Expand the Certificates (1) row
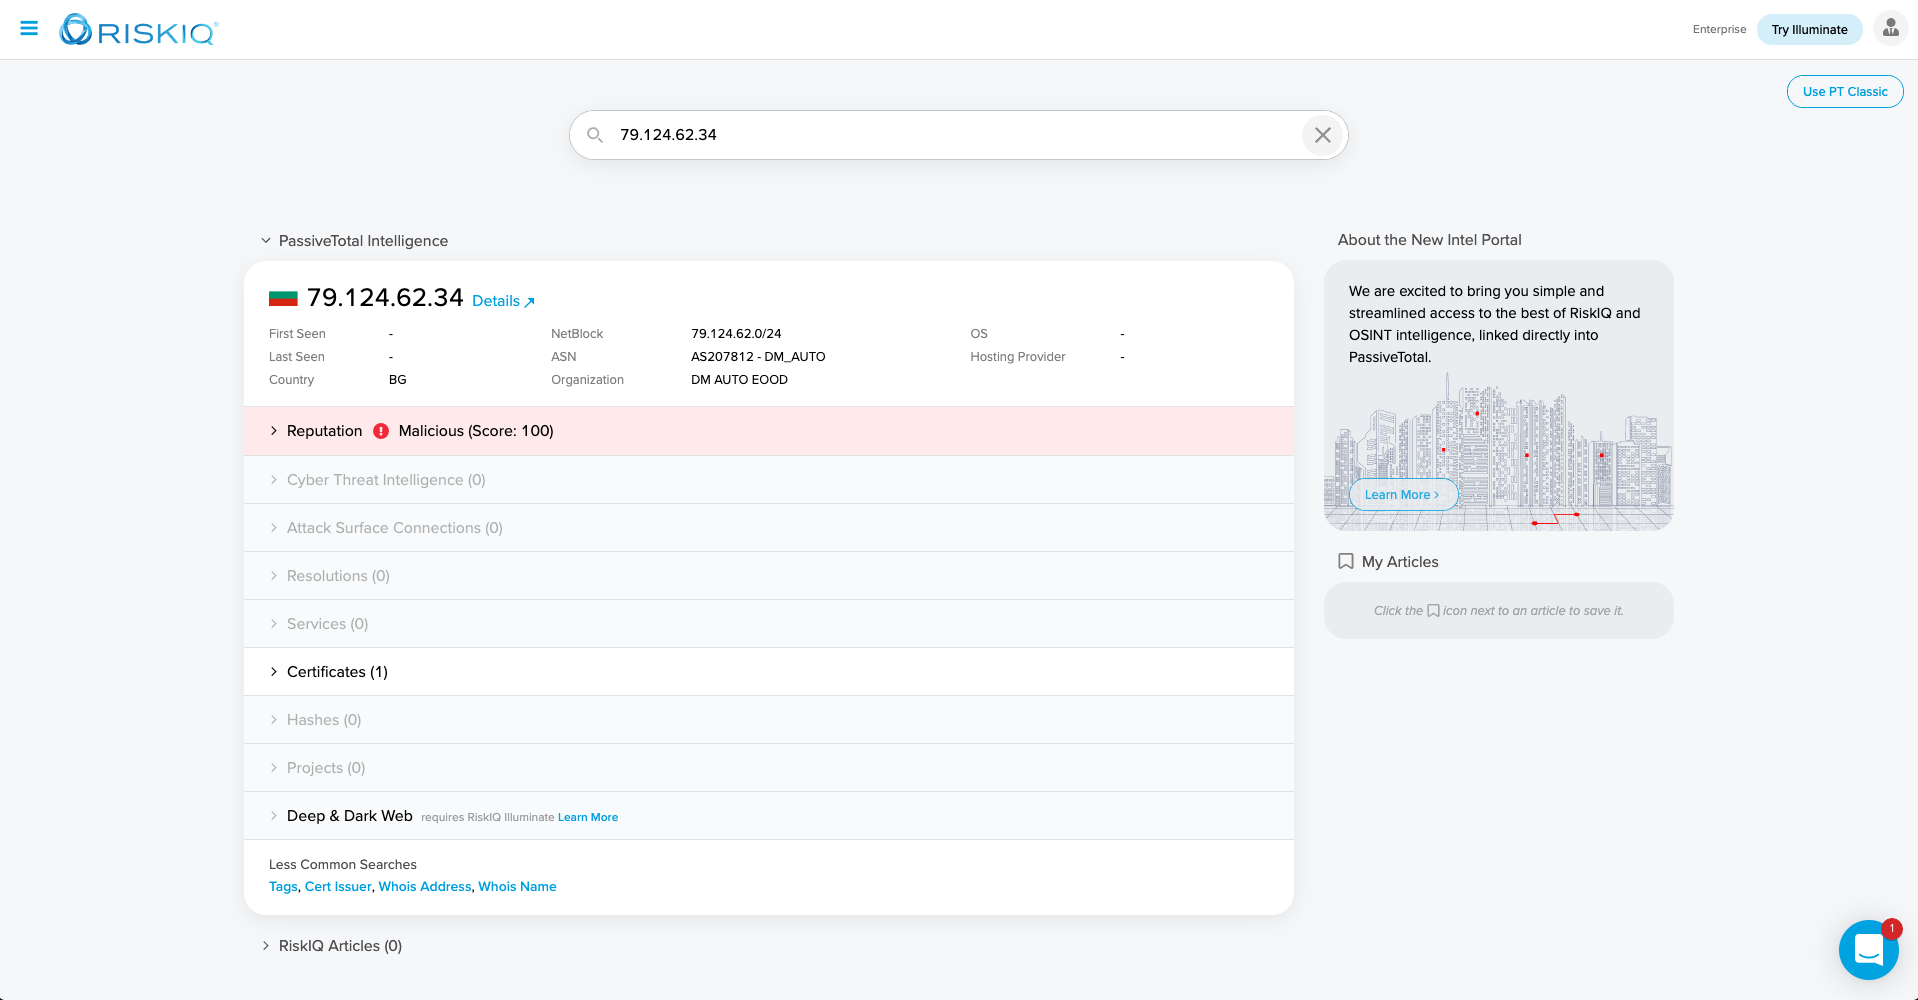Screen dimensions: 1918x1000 (274, 672)
